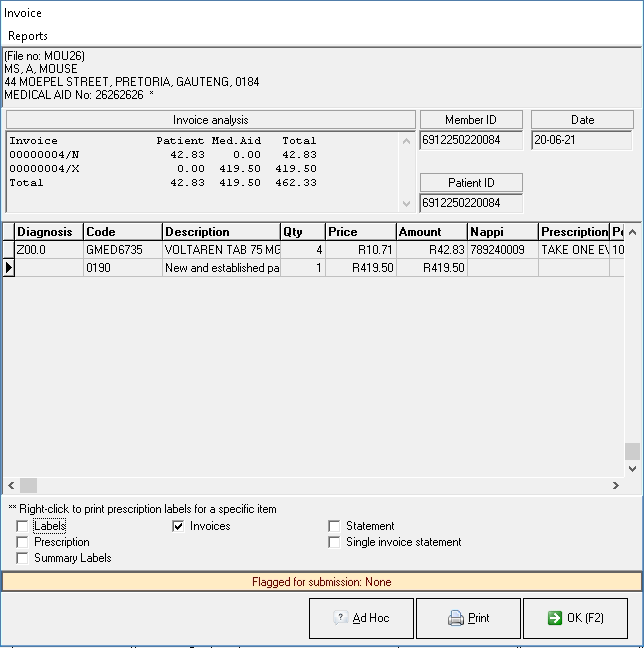Select the VOLTAREN TAB 75 MG description cell
The height and width of the screenshot is (648, 644).
[x=221, y=250]
